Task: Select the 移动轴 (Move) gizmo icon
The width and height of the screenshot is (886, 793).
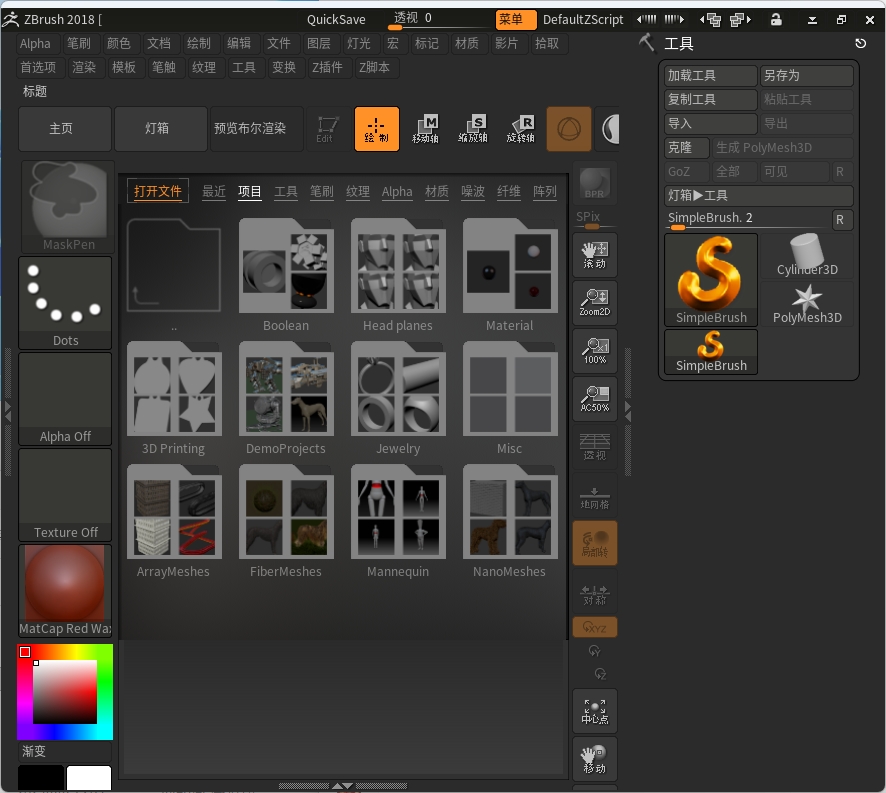Action: click(425, 128)
